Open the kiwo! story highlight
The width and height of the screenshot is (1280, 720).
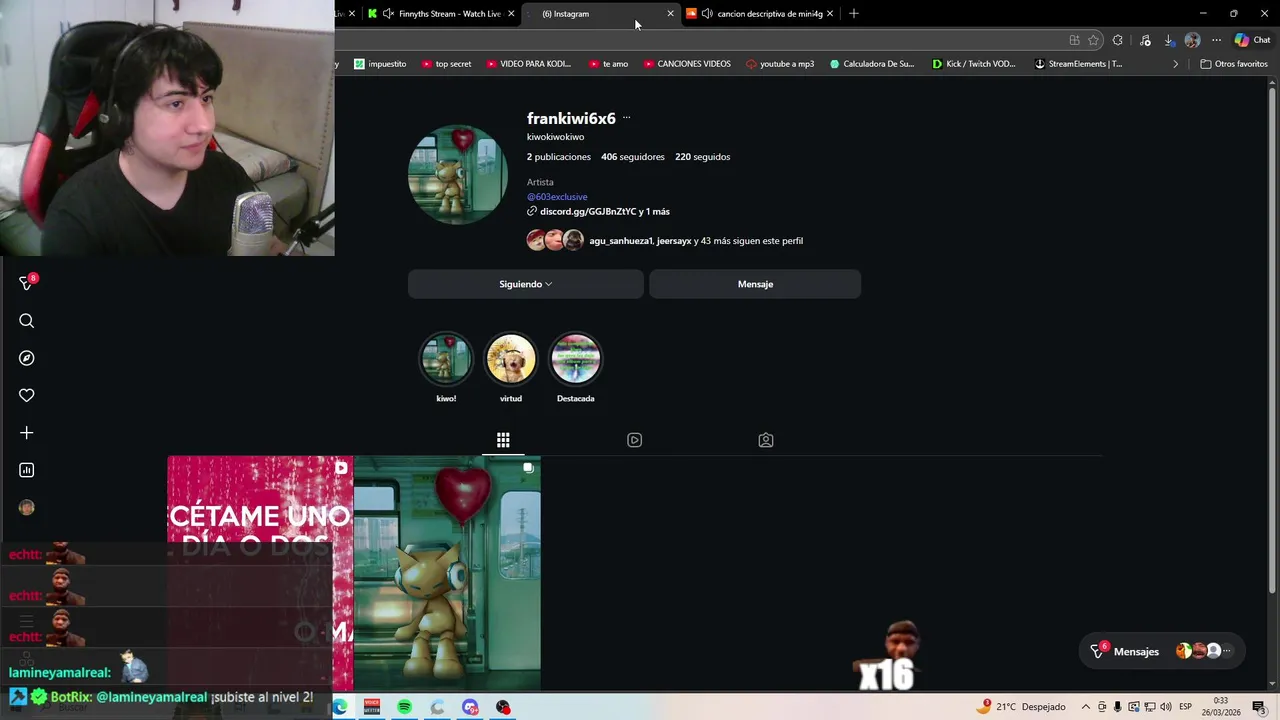446,359
